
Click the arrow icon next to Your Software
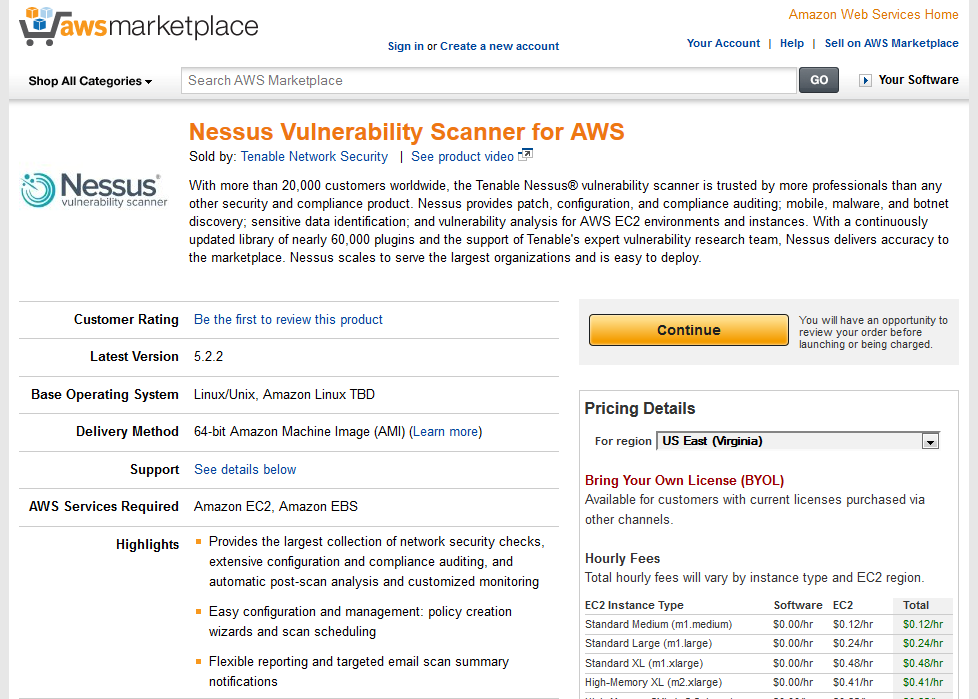[865, 80]
